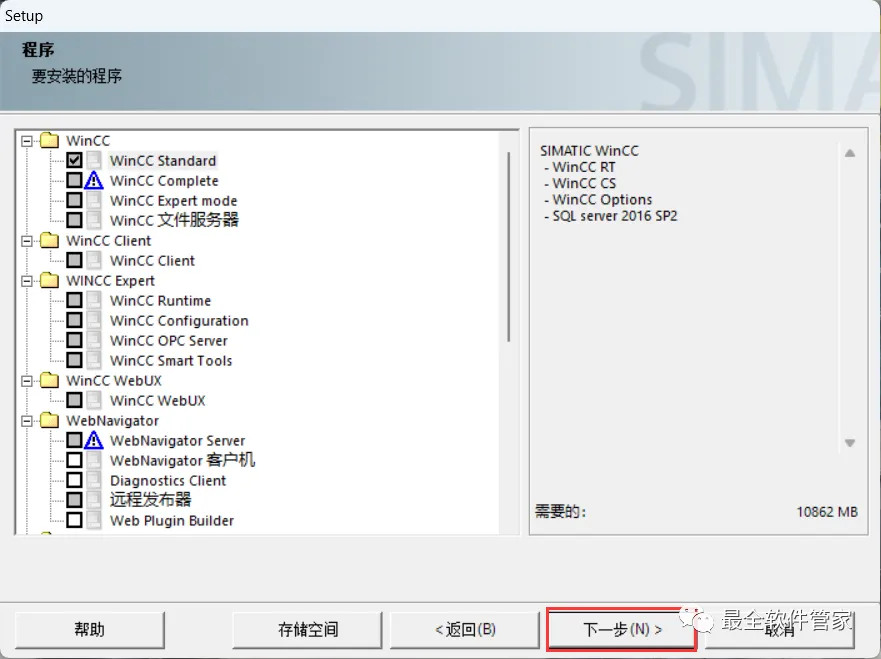Check the WinCC Smart Tools checkbox
The image size is (881, 659).
click(74, 360)
